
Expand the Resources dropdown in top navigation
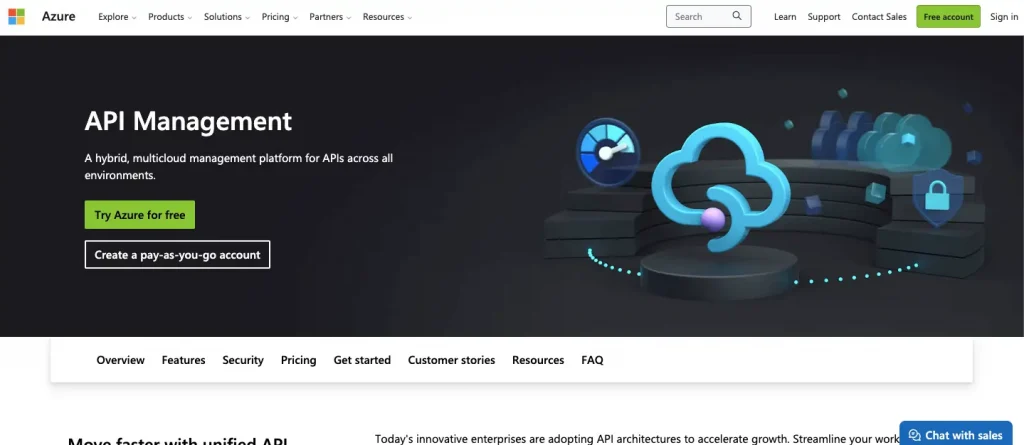pos(387,17)
